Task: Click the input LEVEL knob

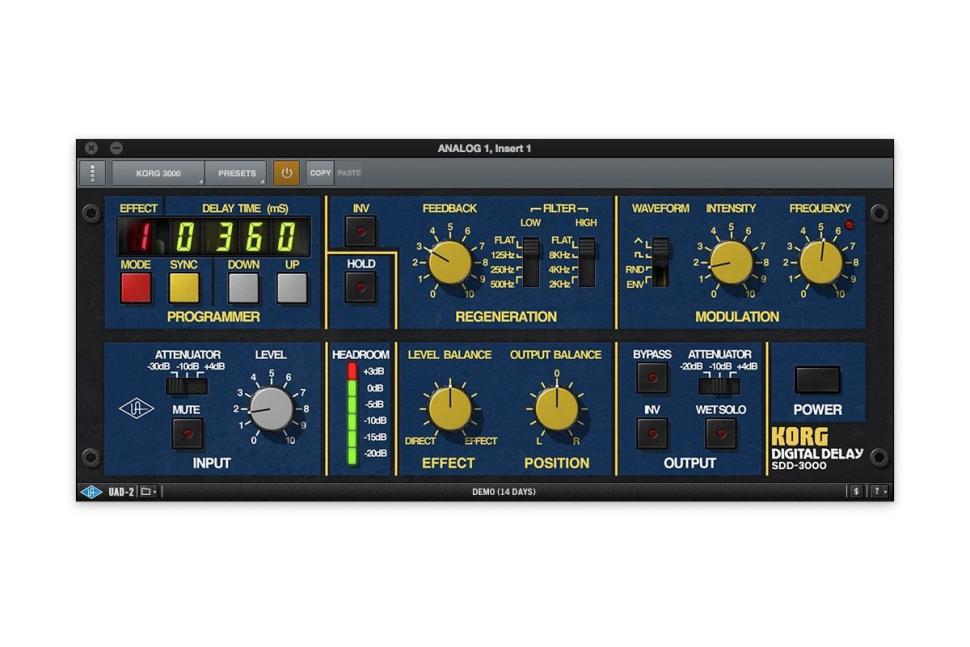Action: [272, 409]
